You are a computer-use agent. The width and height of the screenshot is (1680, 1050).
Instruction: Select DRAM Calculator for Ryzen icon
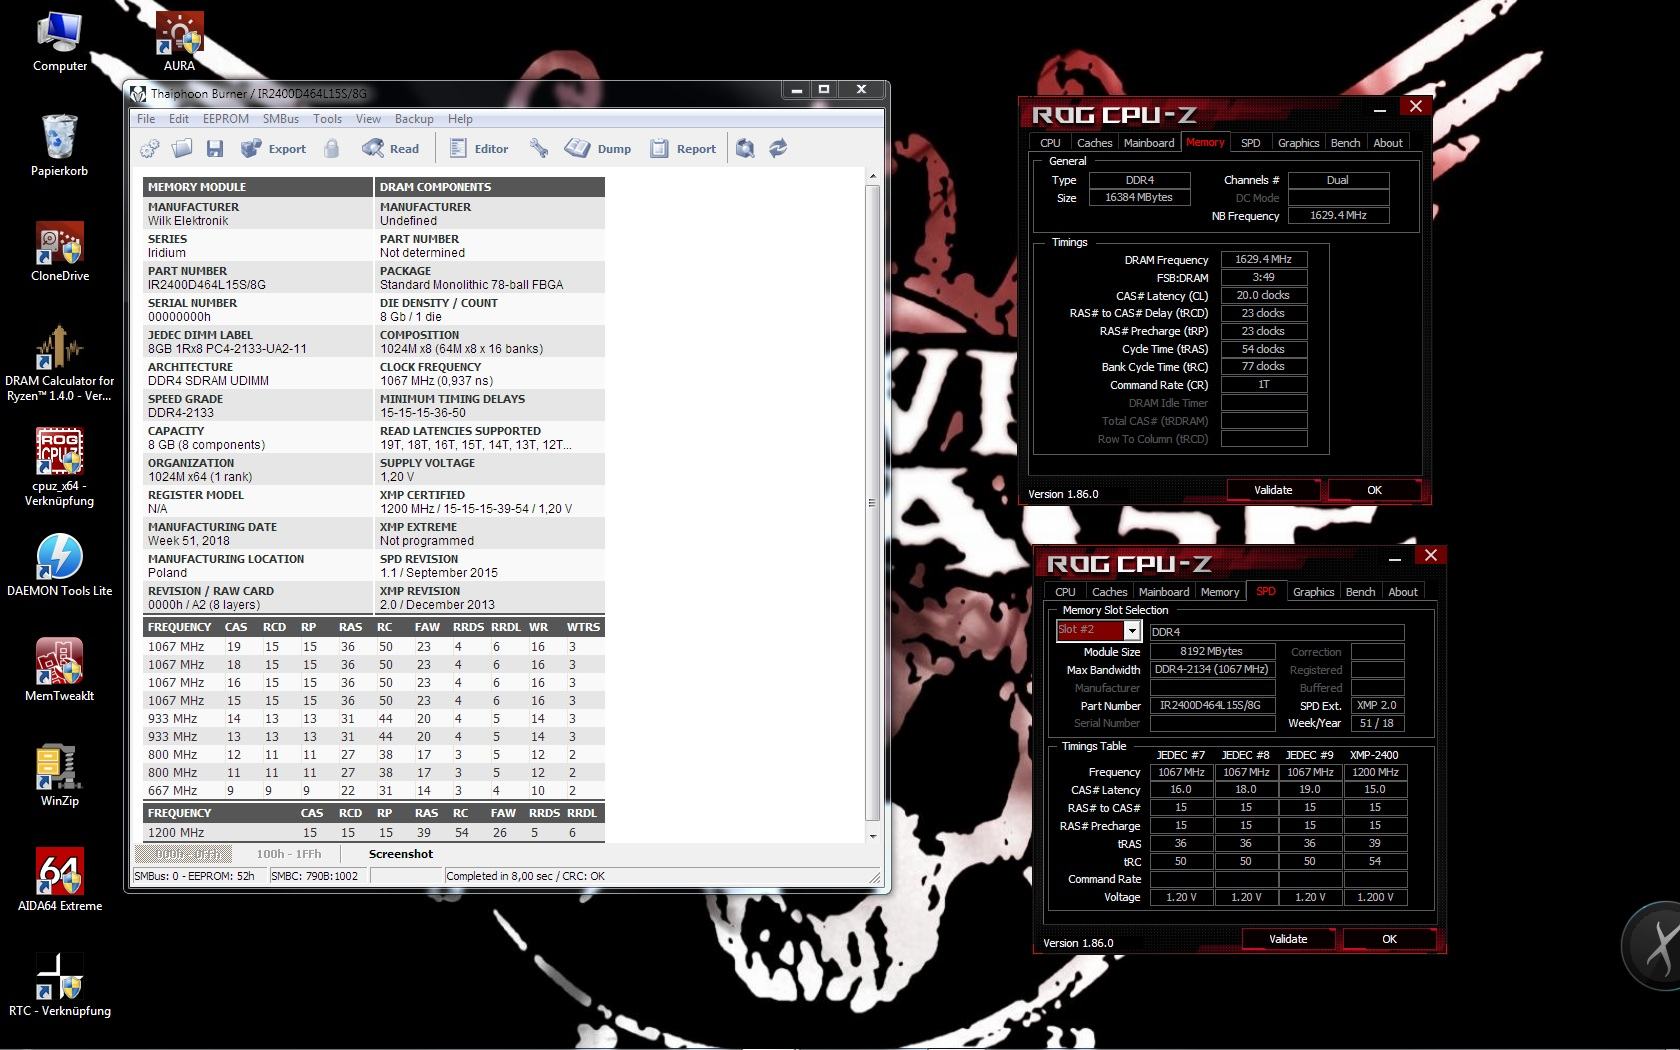tap(60, 362)
